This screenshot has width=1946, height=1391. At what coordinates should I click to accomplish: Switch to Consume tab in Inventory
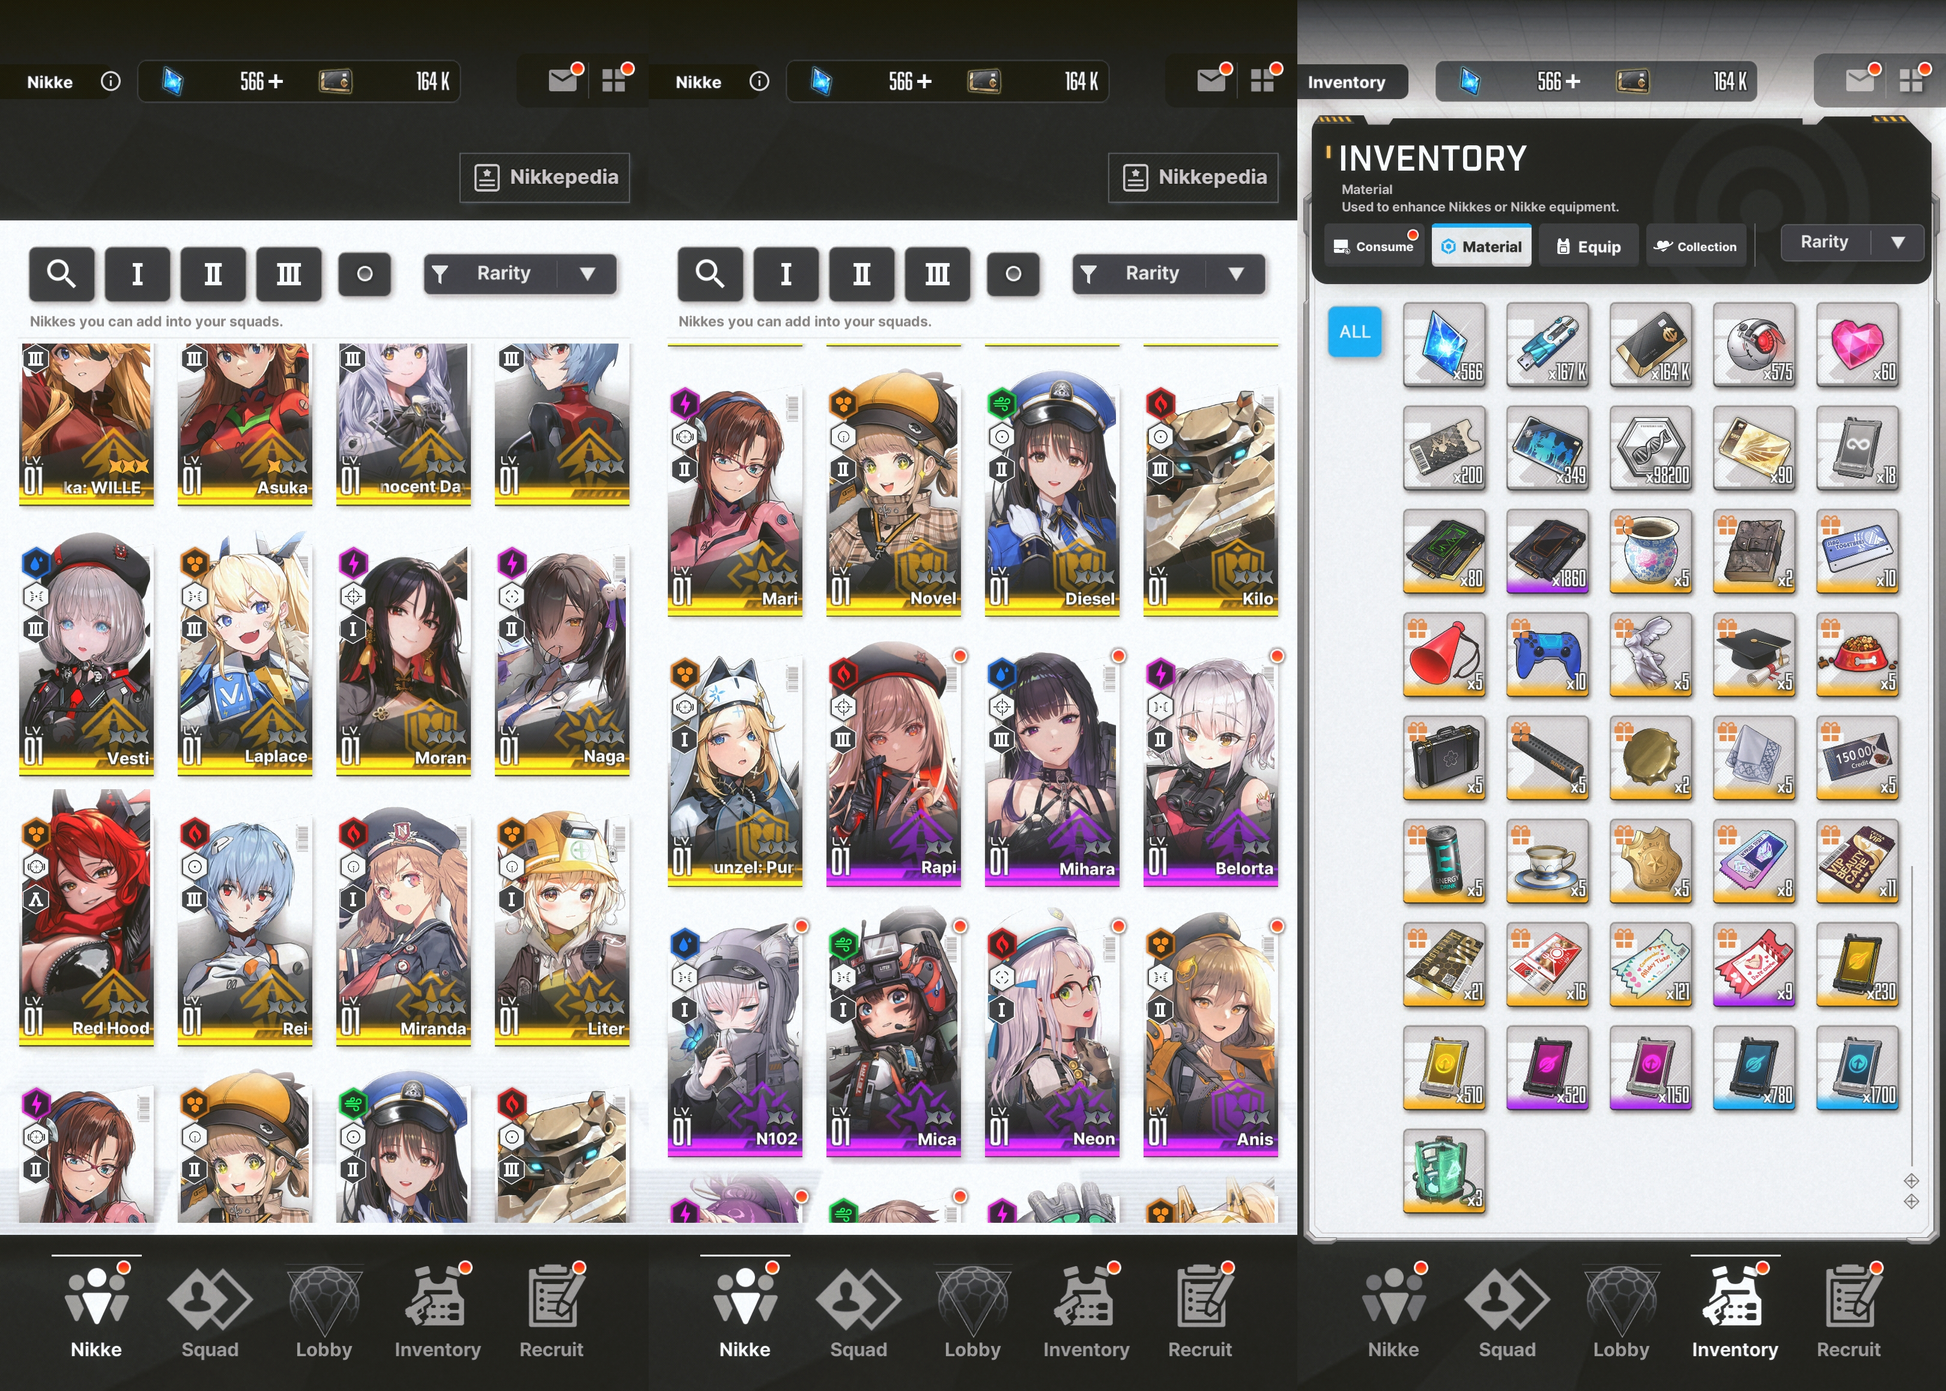click(x=1374, y=246)
